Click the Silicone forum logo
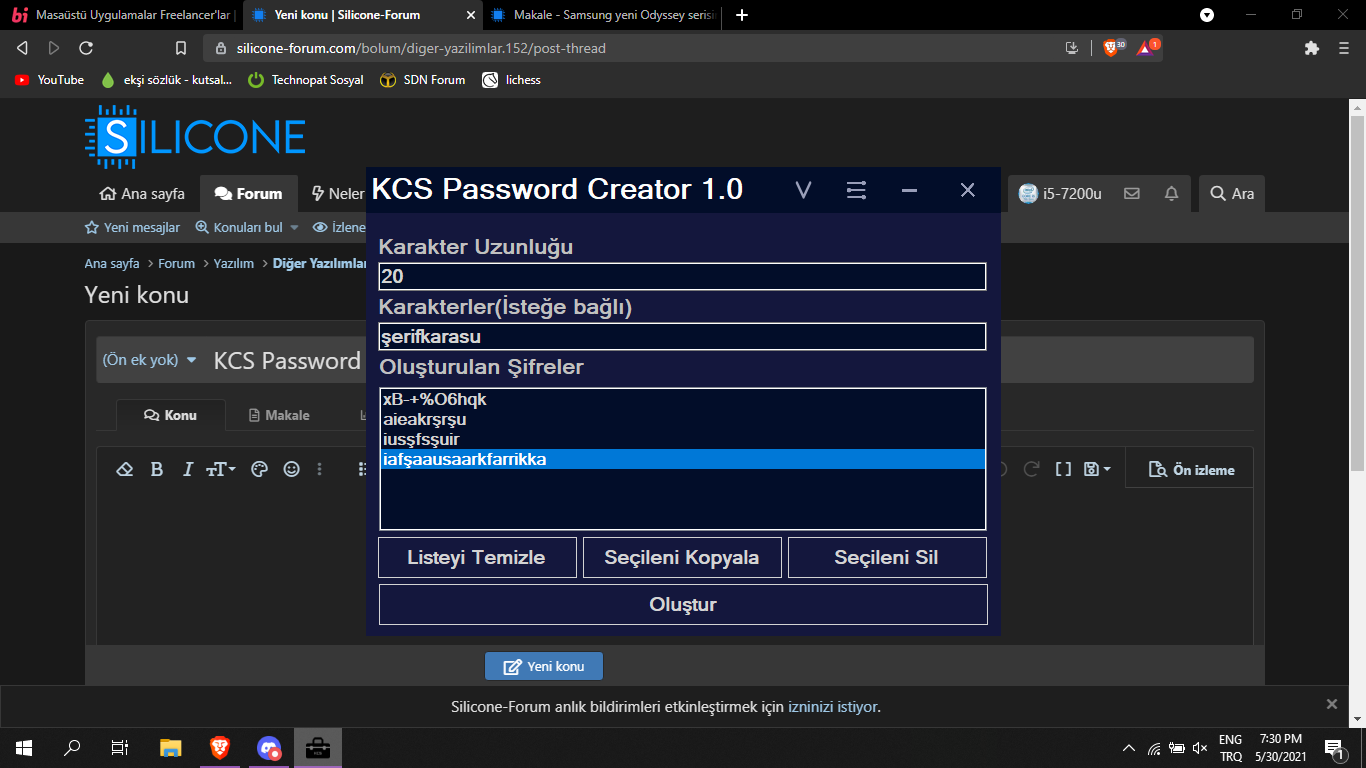The width and height of the screenshot is (1366, 768). (195, 136)
